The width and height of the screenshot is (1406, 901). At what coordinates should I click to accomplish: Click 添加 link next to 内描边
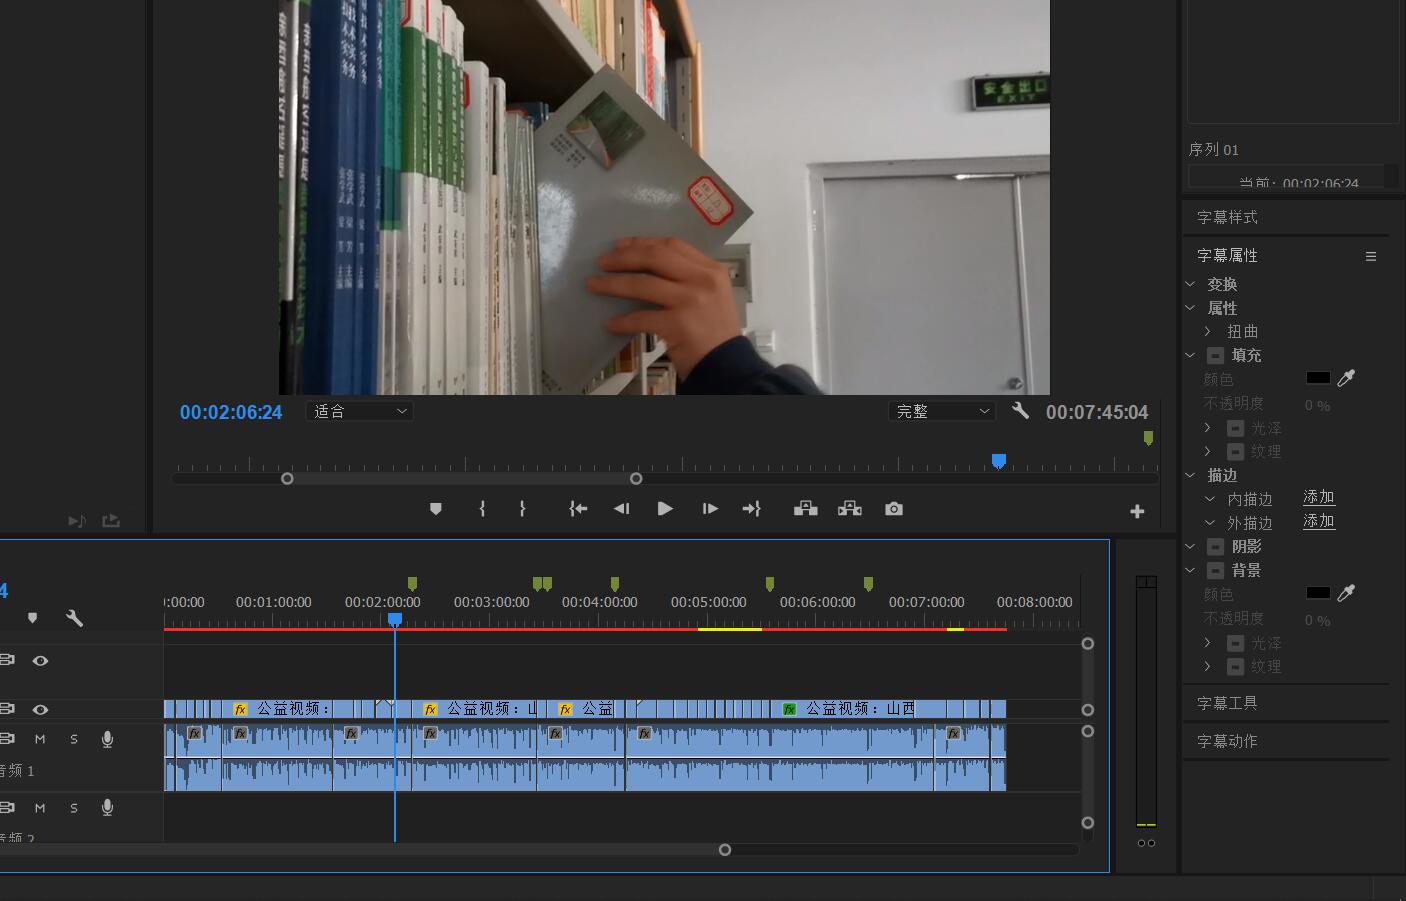coord(1318,498)
